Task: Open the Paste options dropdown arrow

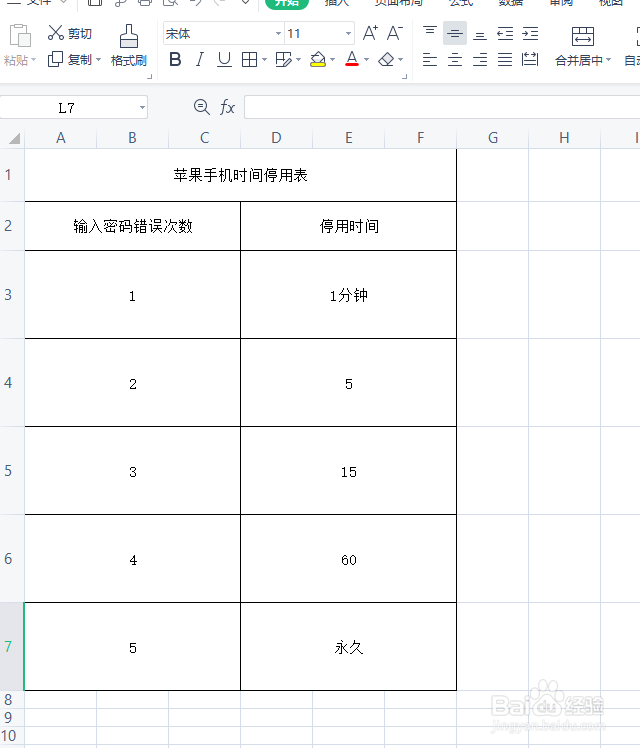Action: tap(33, 60)
